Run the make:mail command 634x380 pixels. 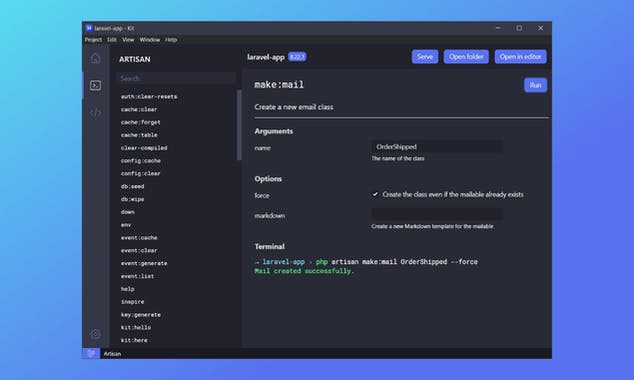(x=535, y=85)
